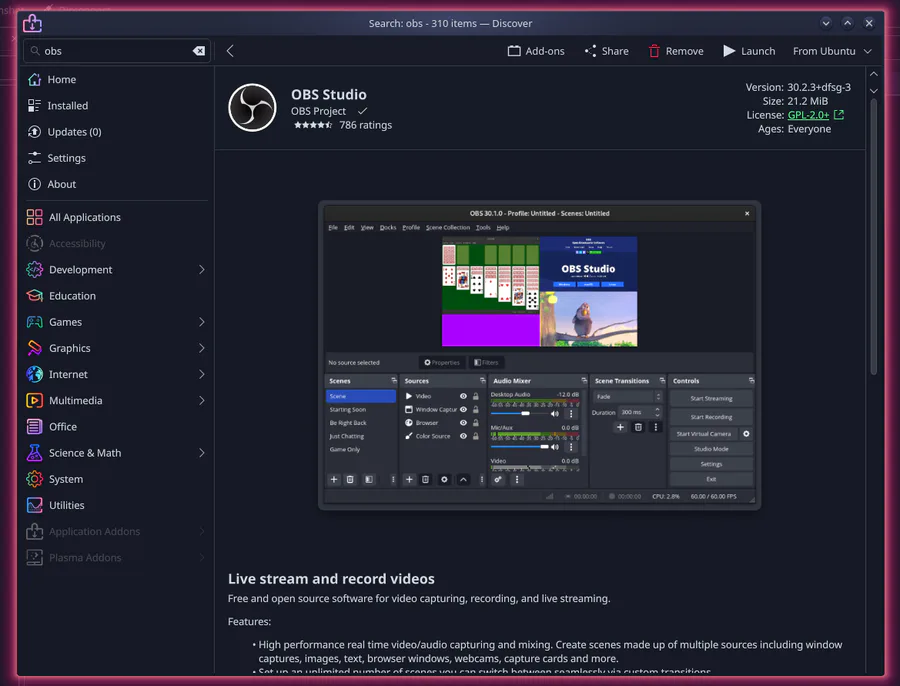Remove OBS Studio
The height and width of the screenshot is (686, 900).
(x=676, y=51)
